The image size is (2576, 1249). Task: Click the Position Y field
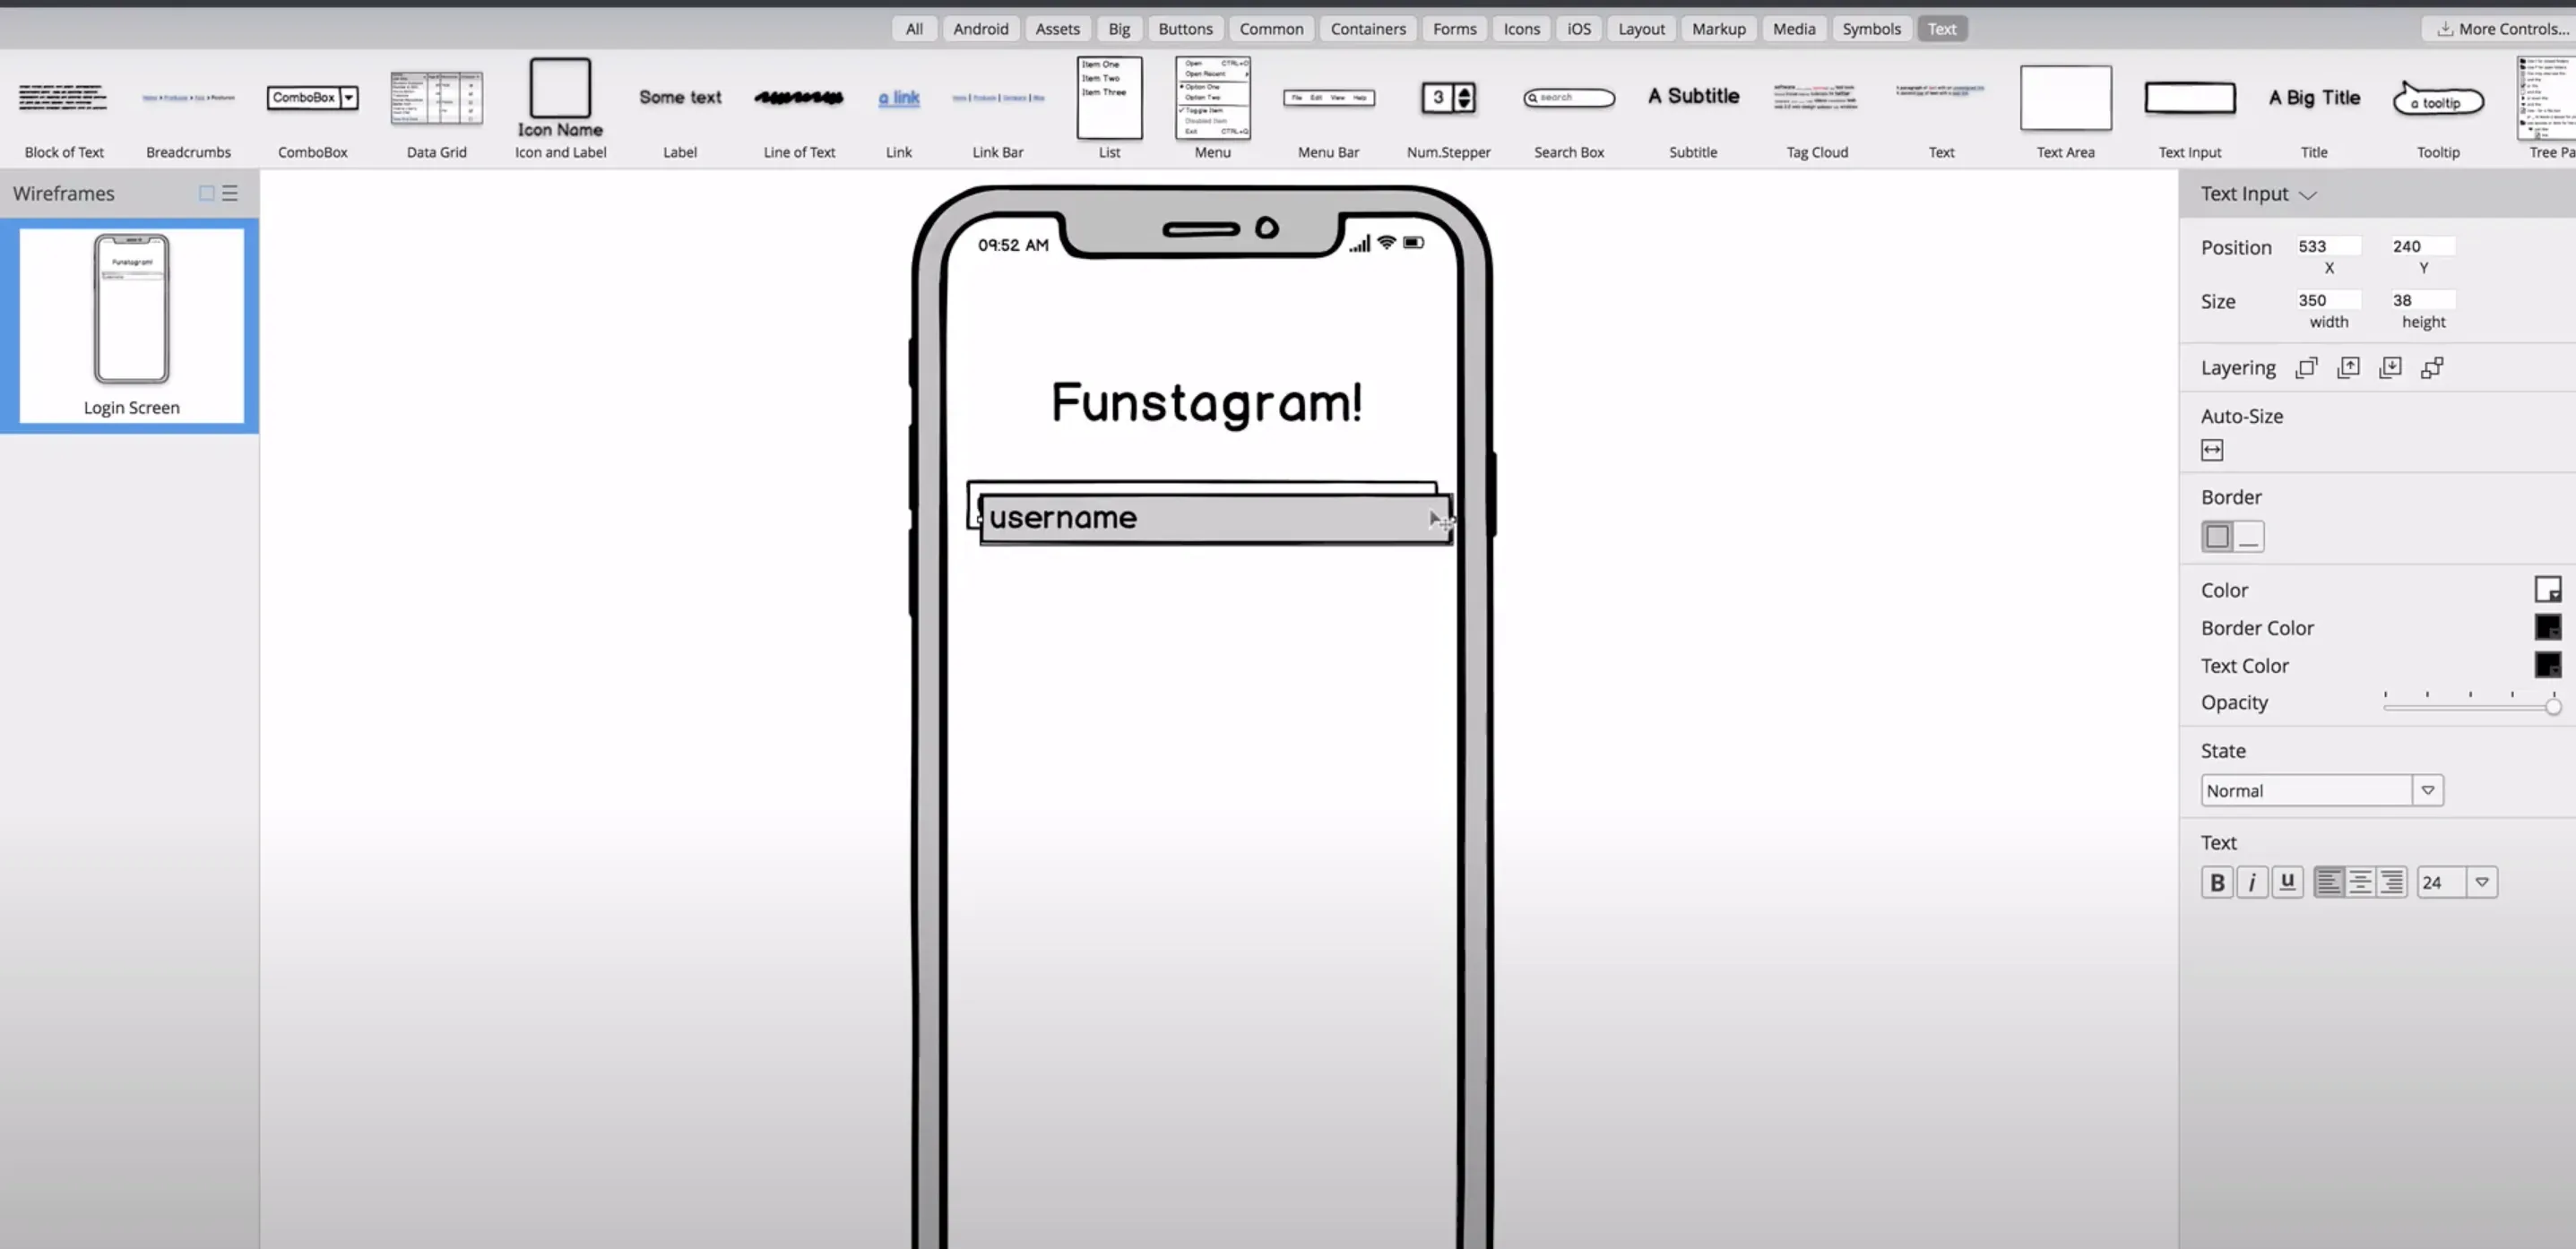point(2422,246)
